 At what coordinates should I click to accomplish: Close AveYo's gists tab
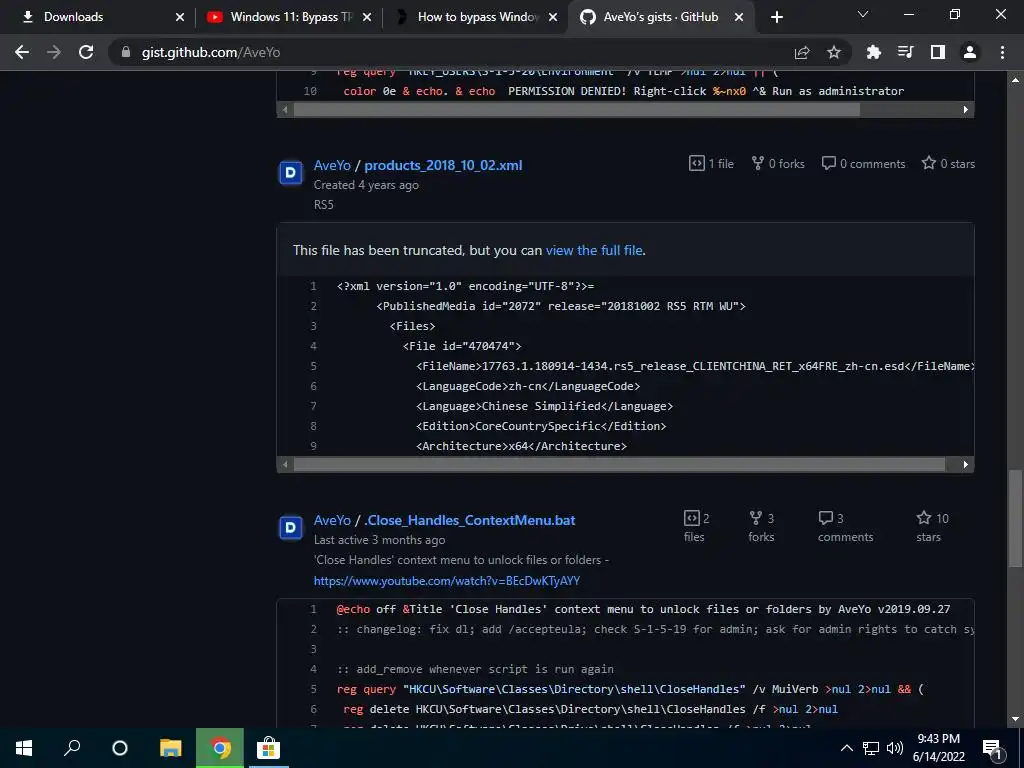[x=739, y=17]
